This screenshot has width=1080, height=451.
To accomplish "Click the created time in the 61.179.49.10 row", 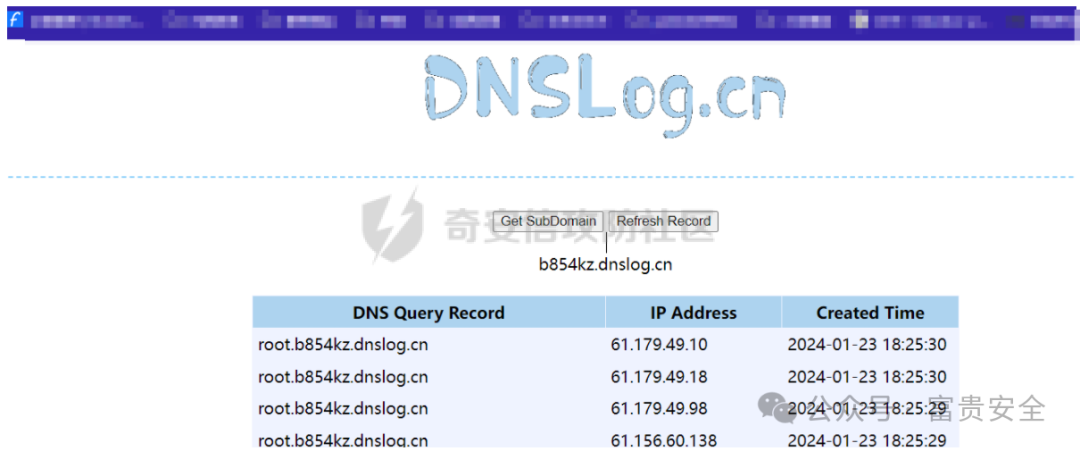I will pyautogui.click(x=866, y=344).
